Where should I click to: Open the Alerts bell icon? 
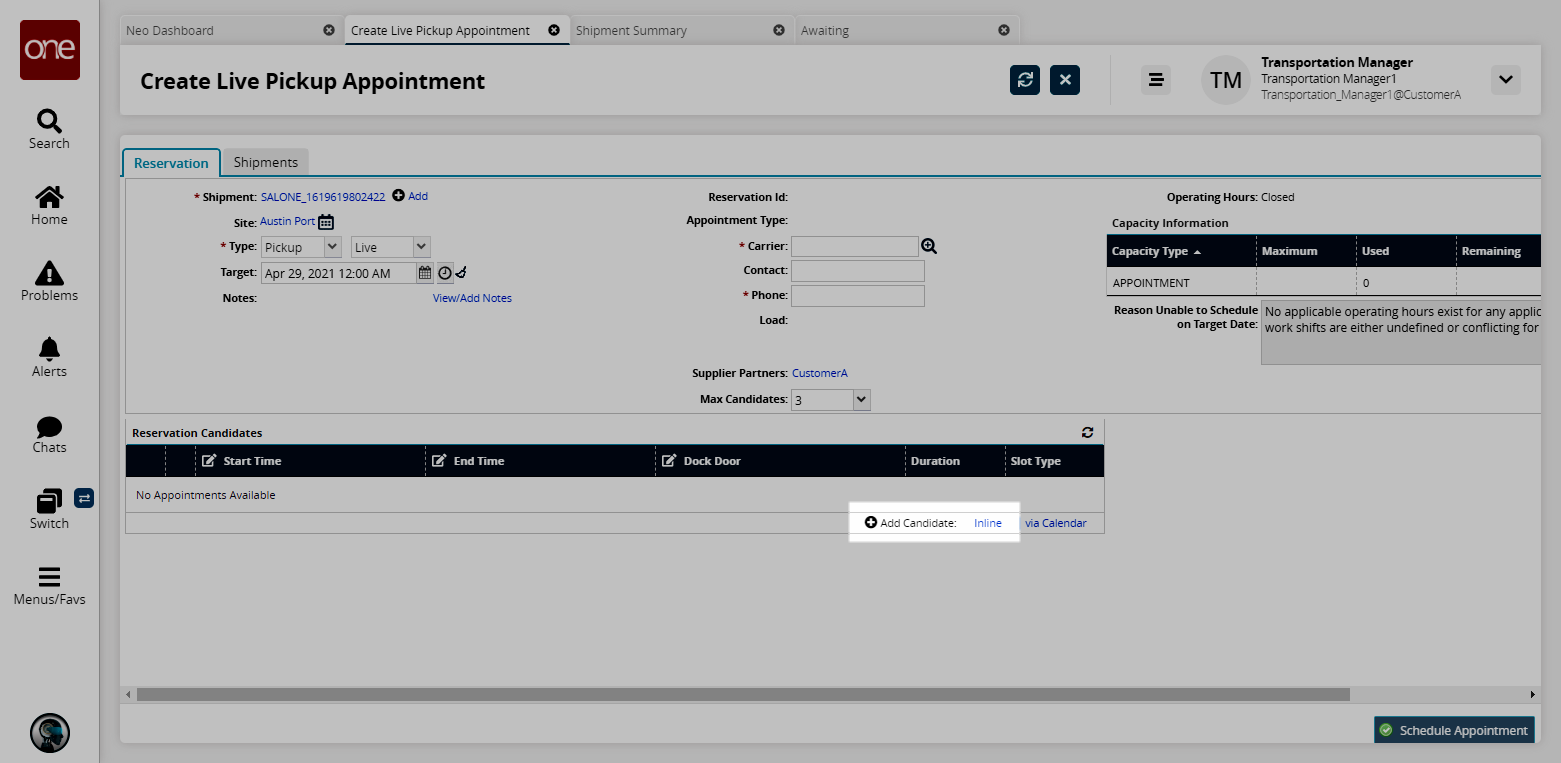pyautogui.click(x=49, y=349)
